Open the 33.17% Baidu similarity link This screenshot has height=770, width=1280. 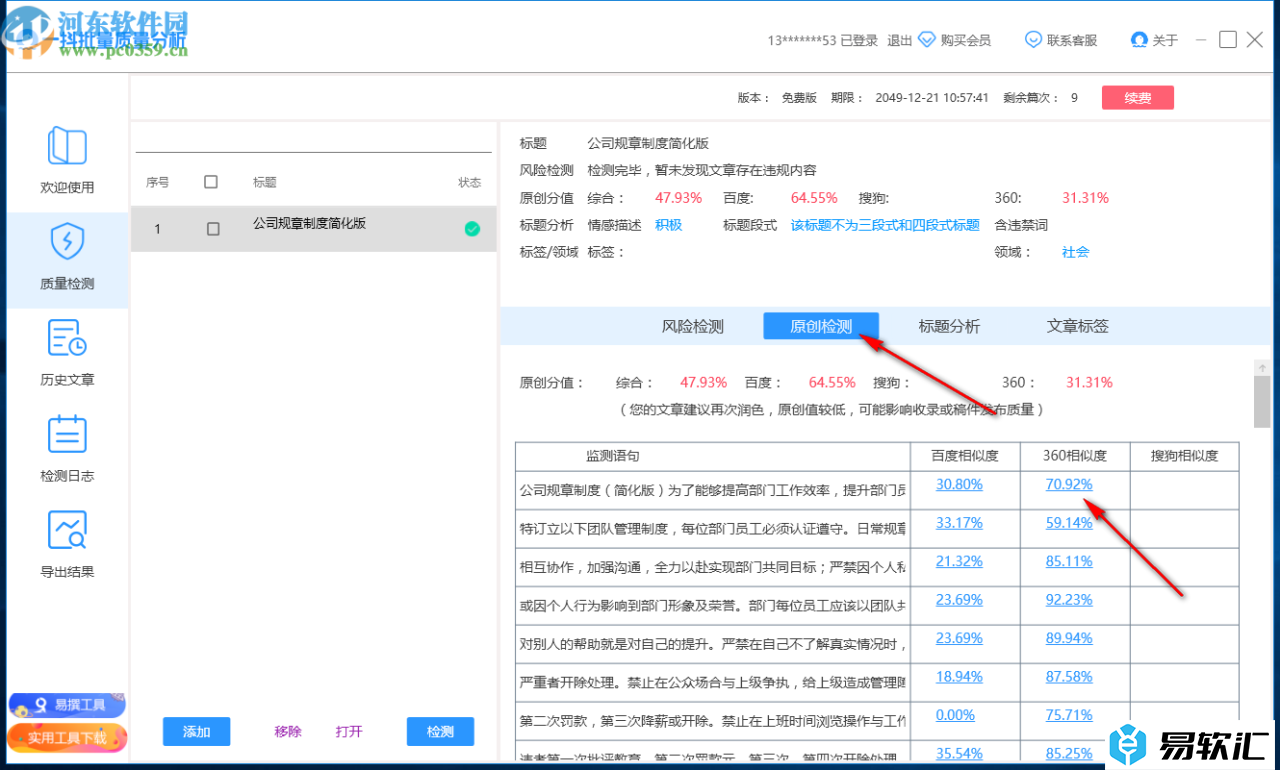click(959, 522)
